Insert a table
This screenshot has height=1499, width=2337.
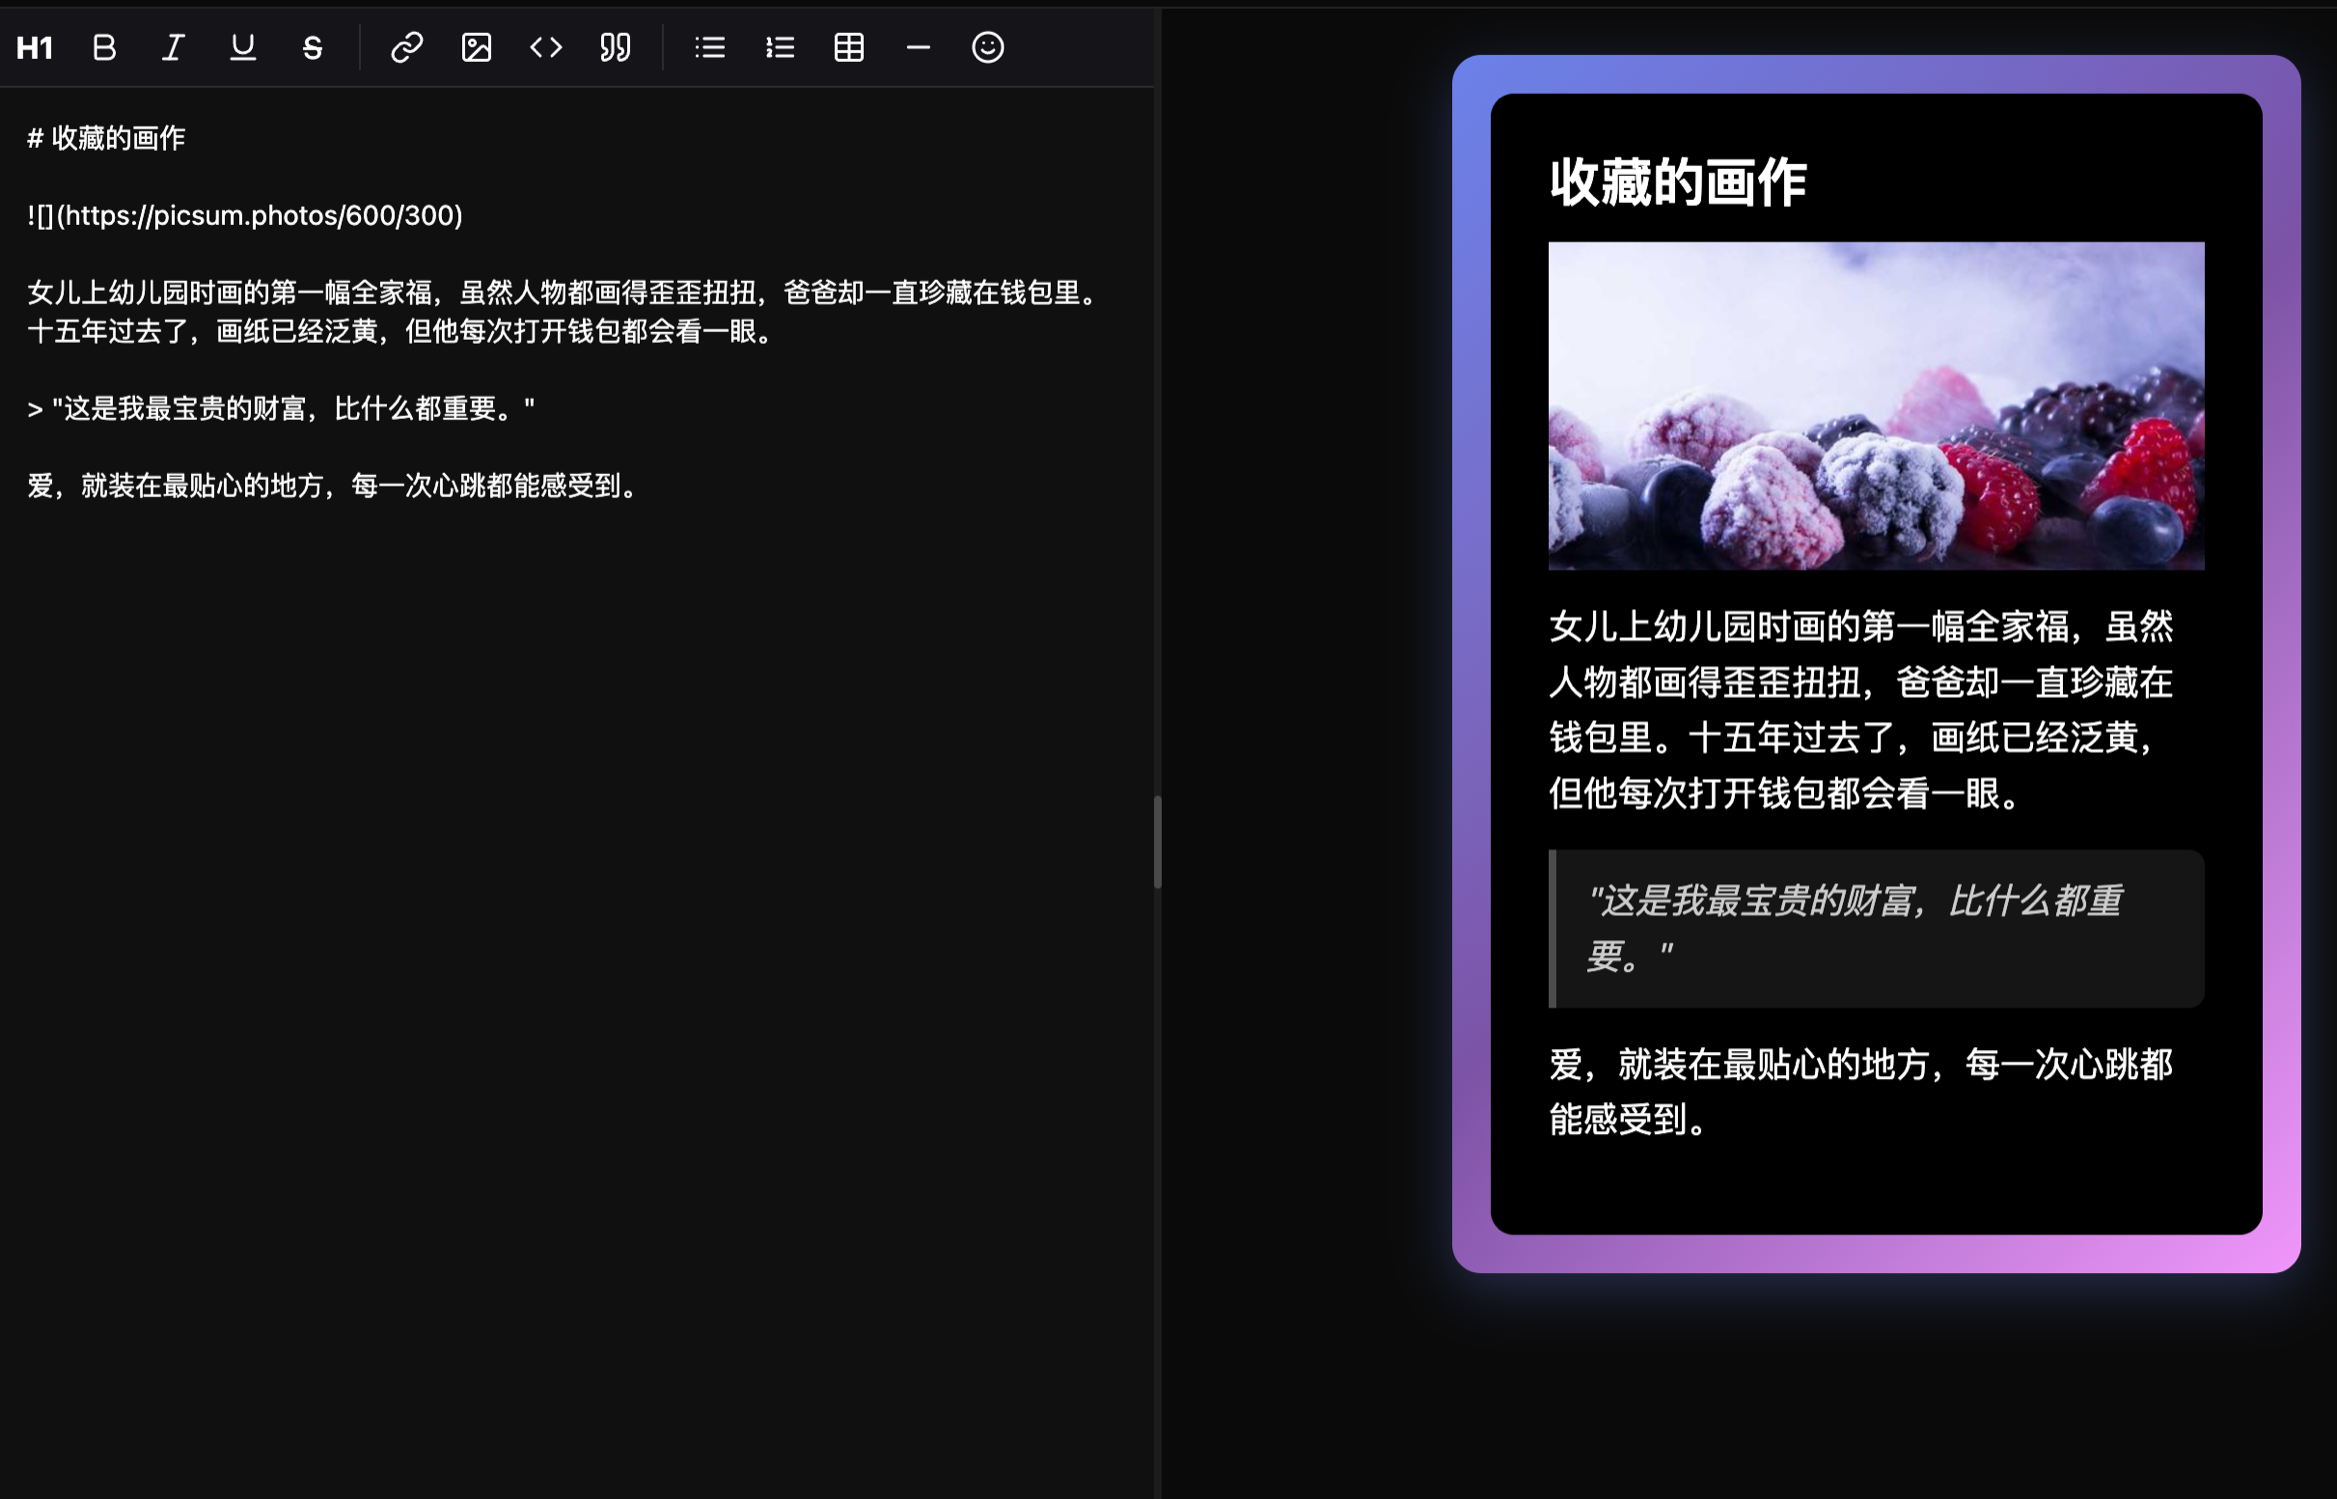point(849,47)
